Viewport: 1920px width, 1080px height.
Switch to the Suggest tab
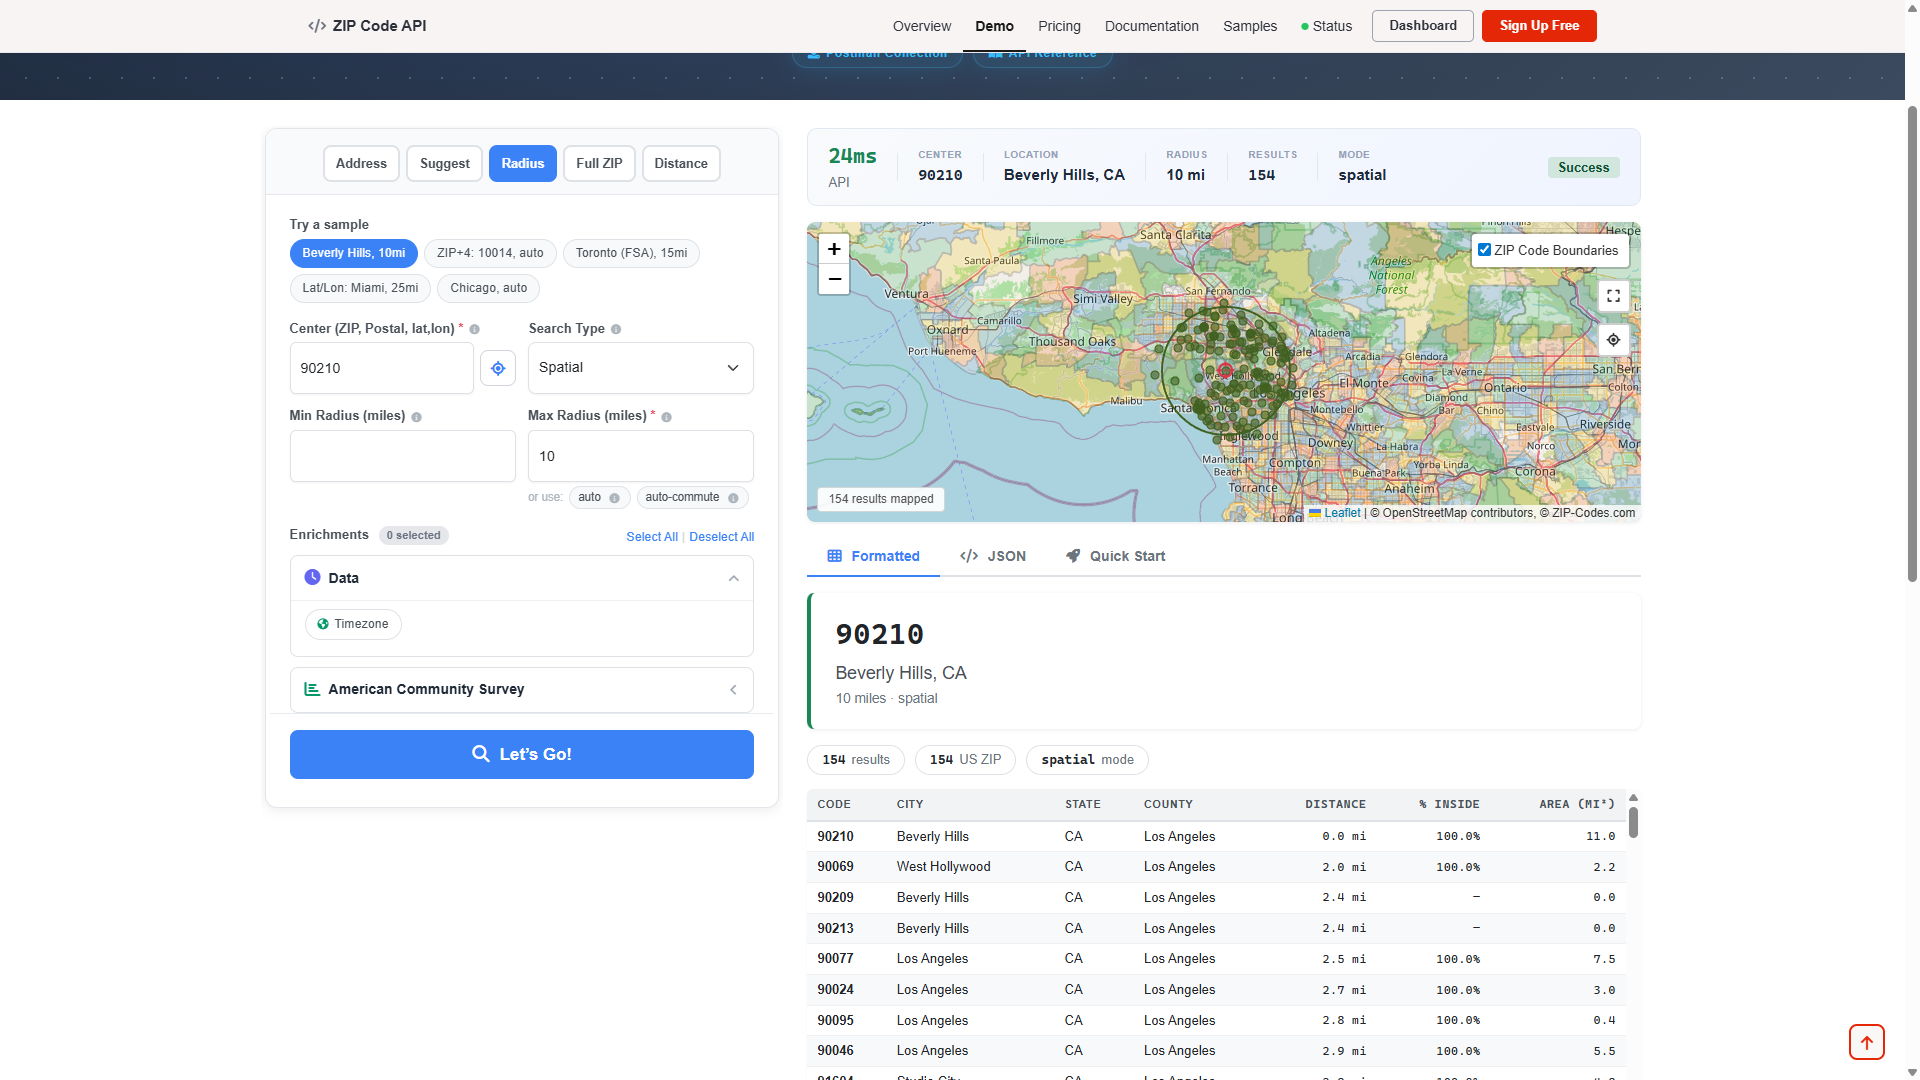pos(444,164)
